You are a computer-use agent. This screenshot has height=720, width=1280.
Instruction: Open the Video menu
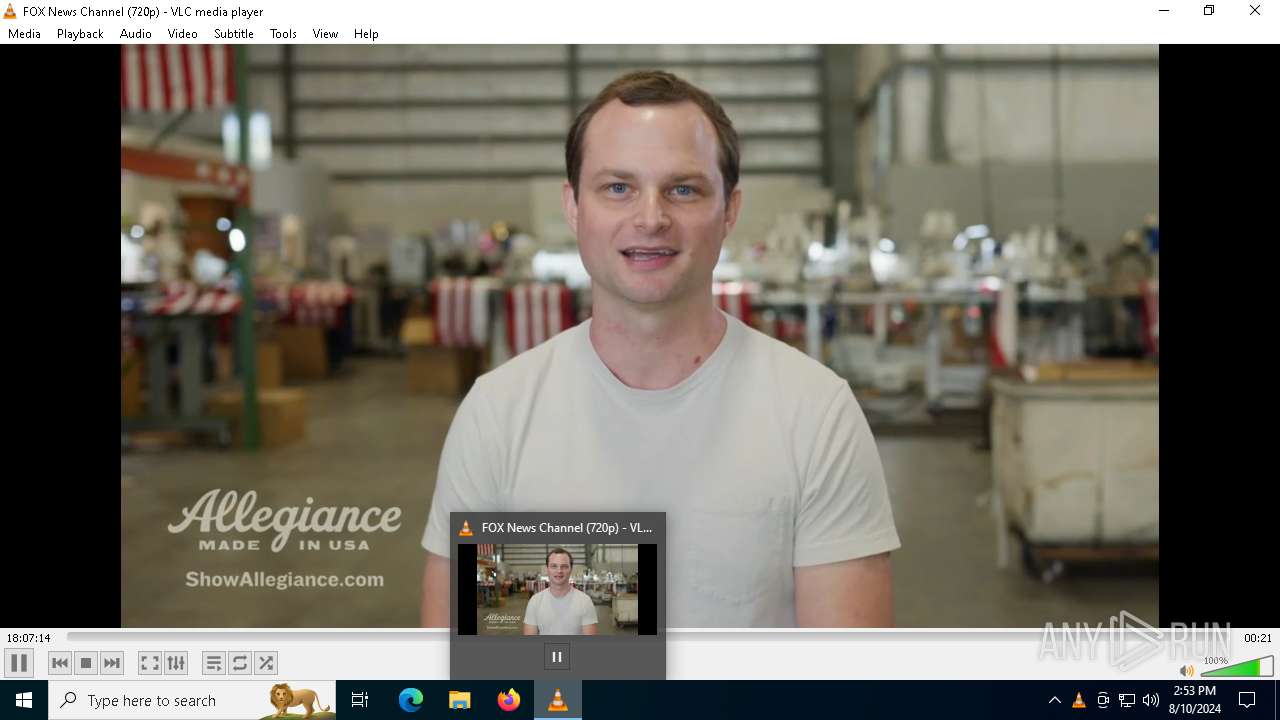pyautogui.click(x=182, y=33)
